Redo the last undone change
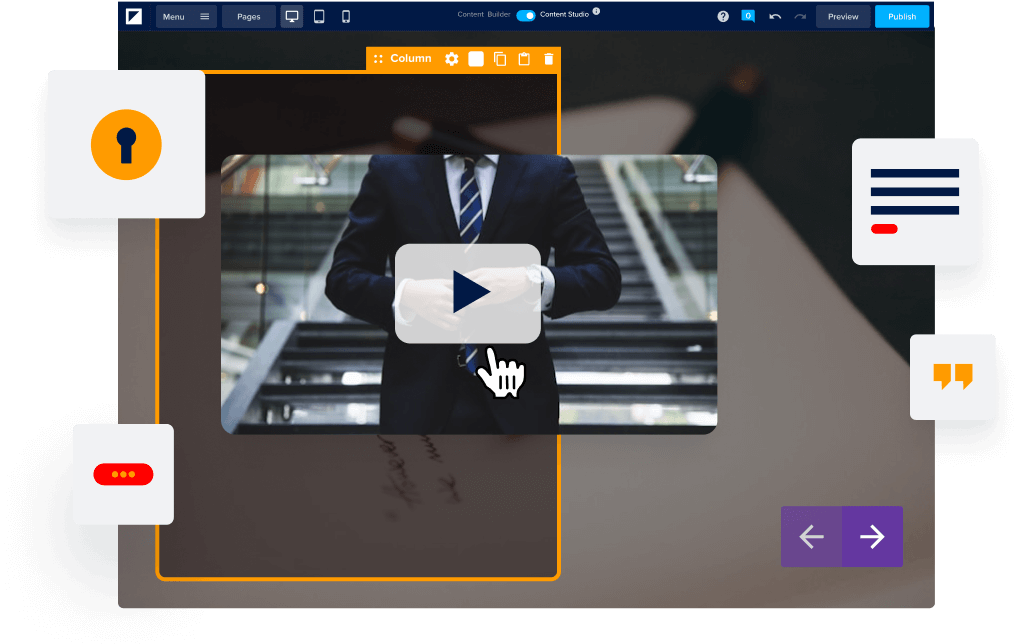1019x644 pixels. click(800, 17)
